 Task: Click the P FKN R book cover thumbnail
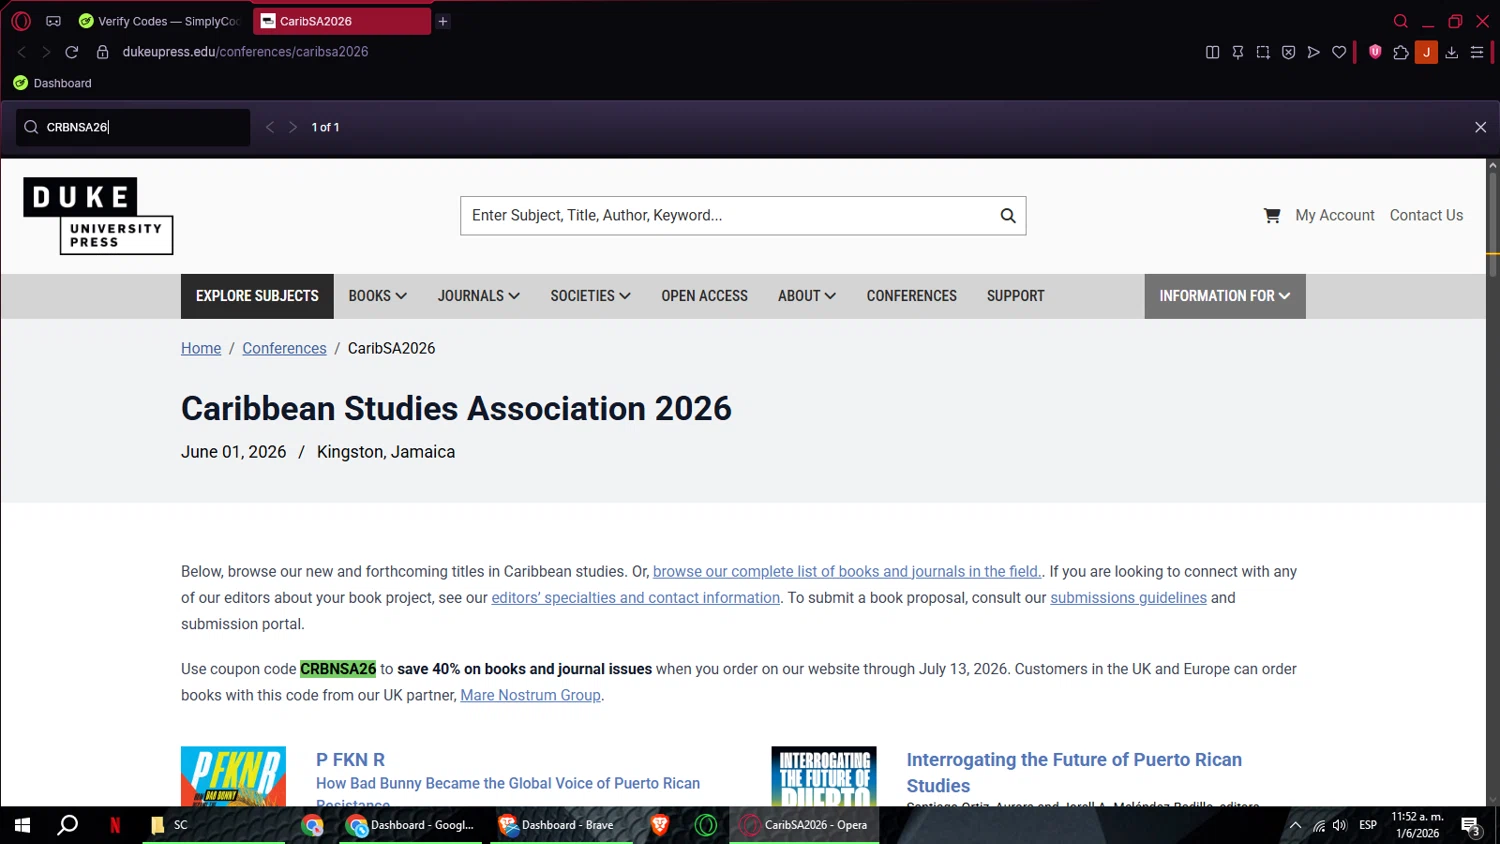tap(233, 776)
